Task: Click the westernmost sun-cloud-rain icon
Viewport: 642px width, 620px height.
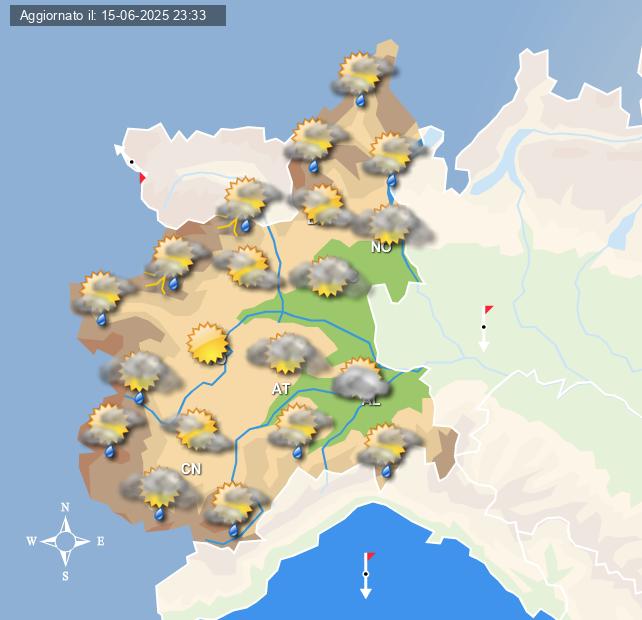Action: click(x=102, y=299)
